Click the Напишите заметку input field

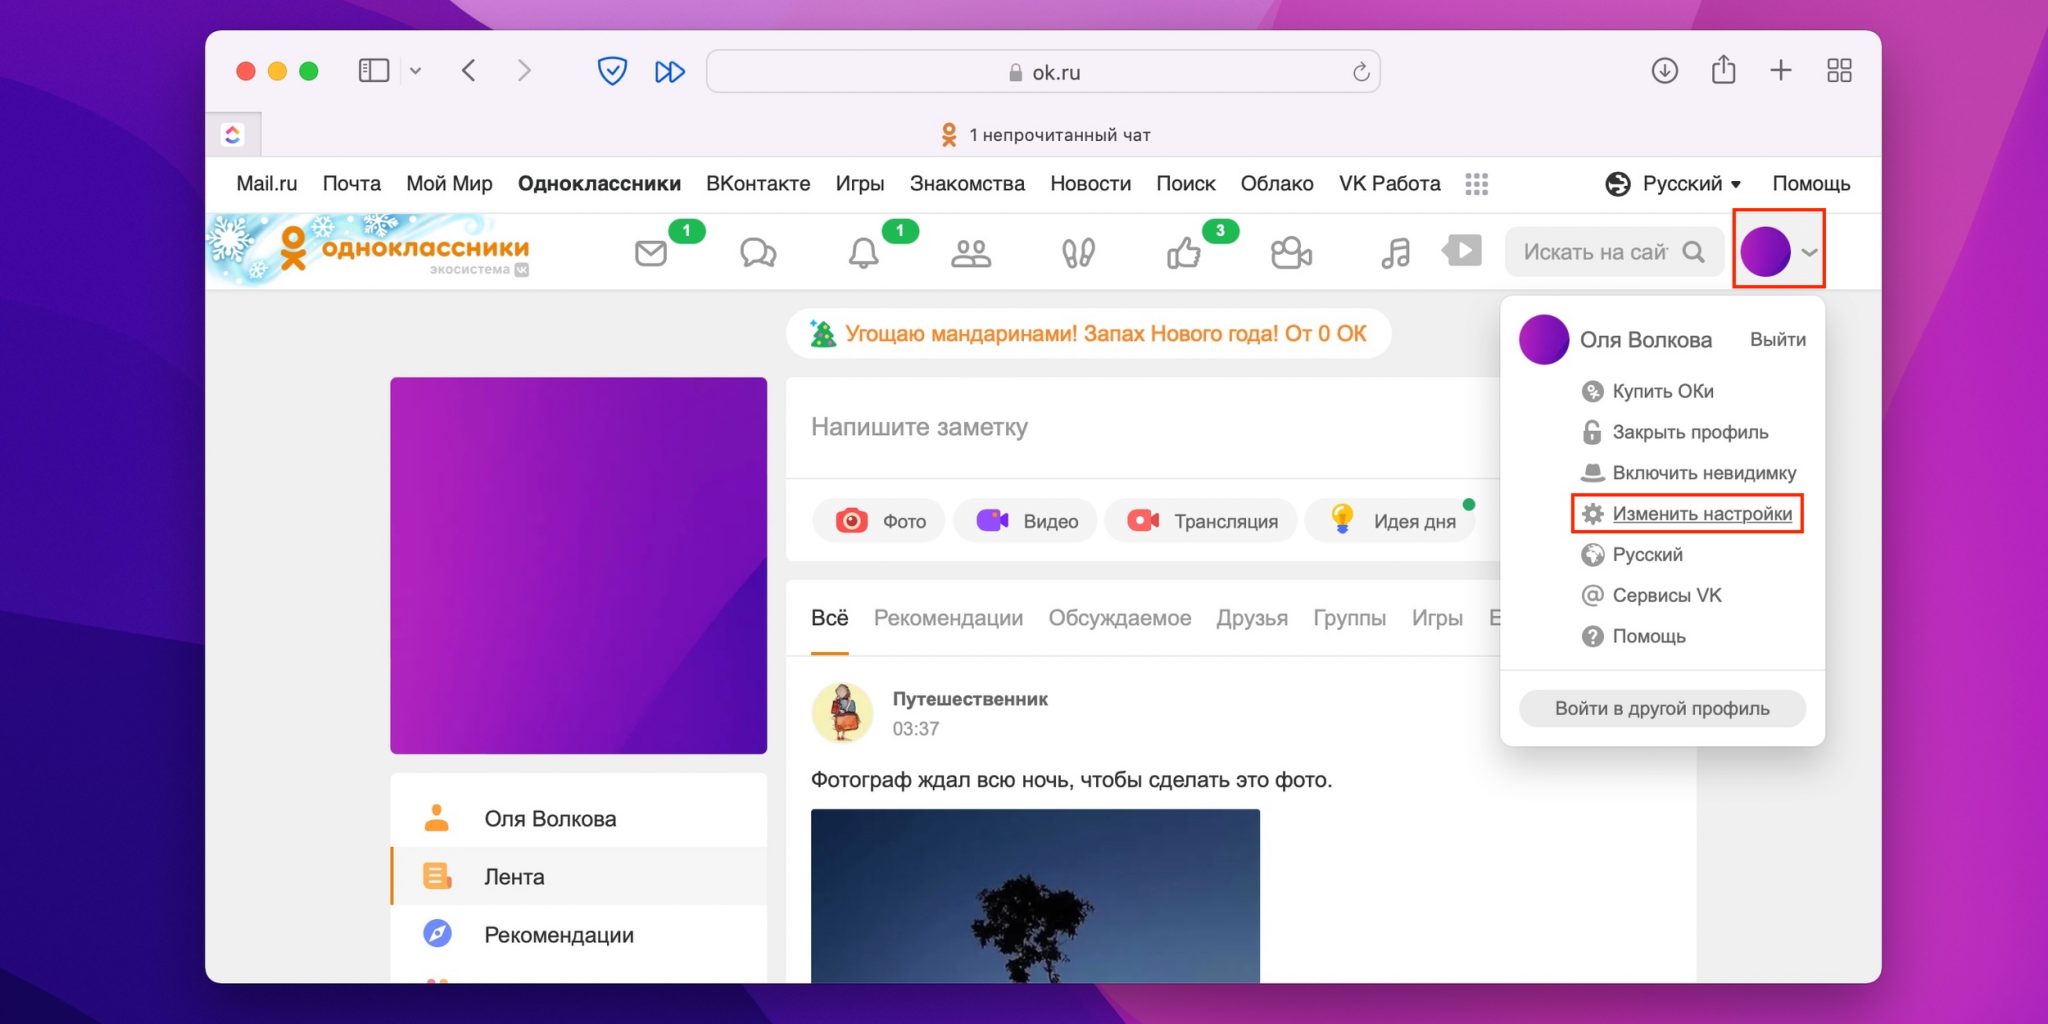click(x=1143, y=428)
